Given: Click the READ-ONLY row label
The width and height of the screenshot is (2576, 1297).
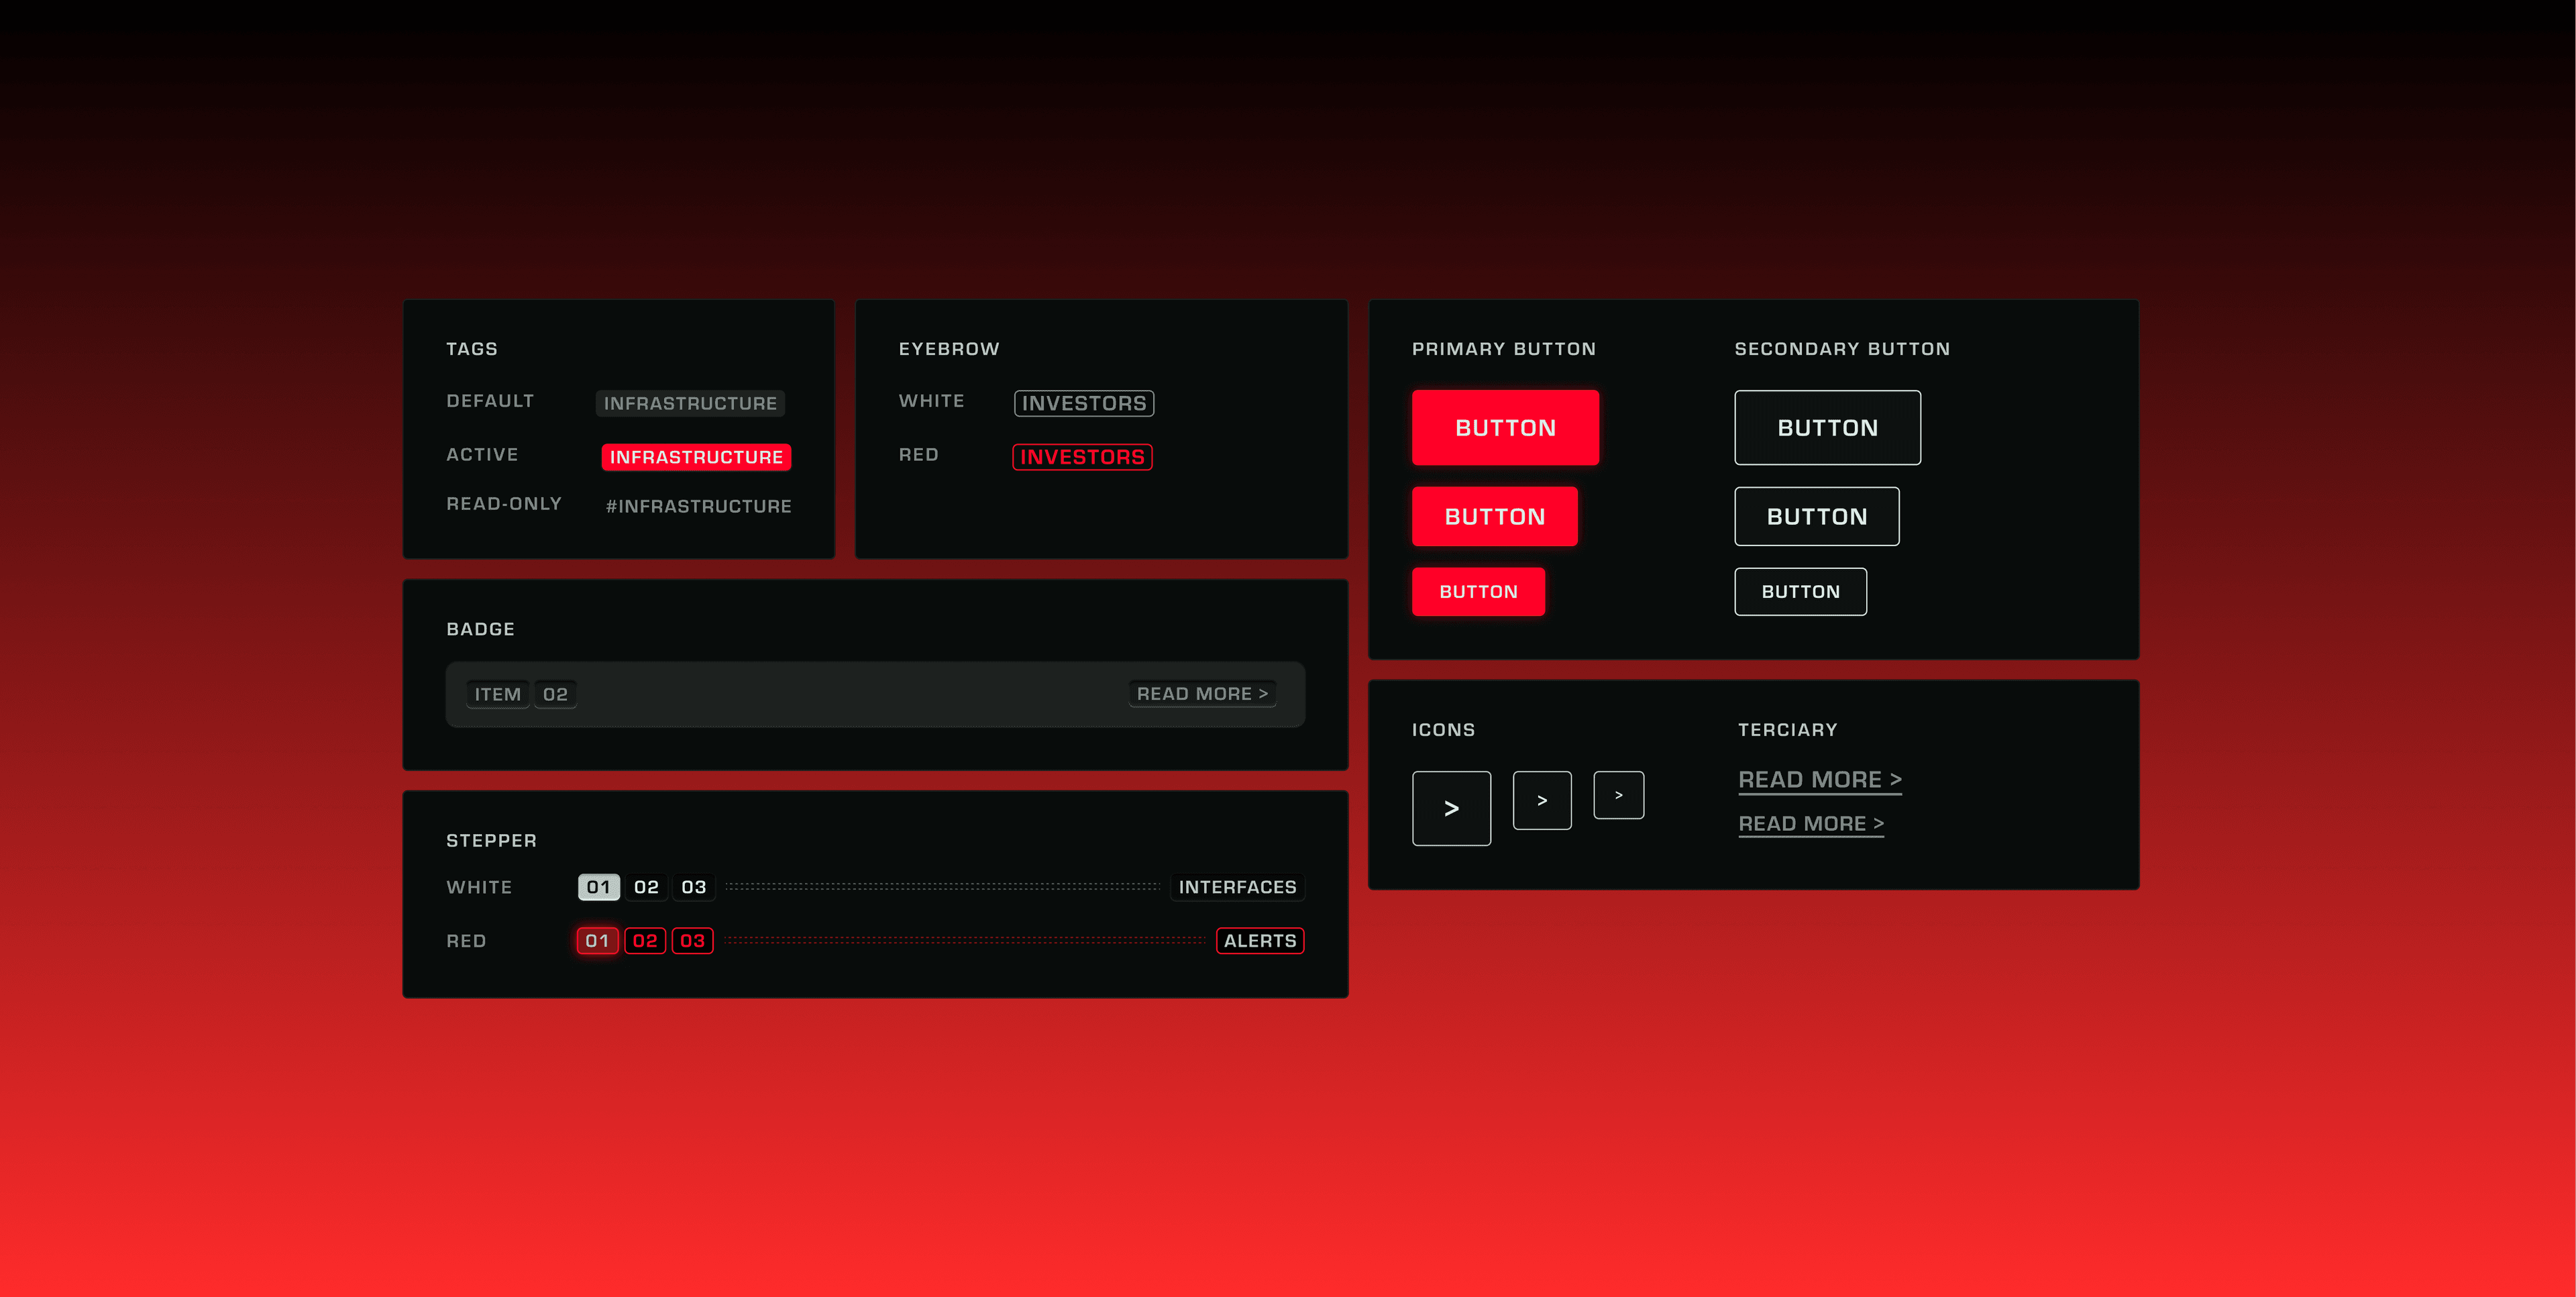Looking at the screenshot, I should tap(504, 504).
